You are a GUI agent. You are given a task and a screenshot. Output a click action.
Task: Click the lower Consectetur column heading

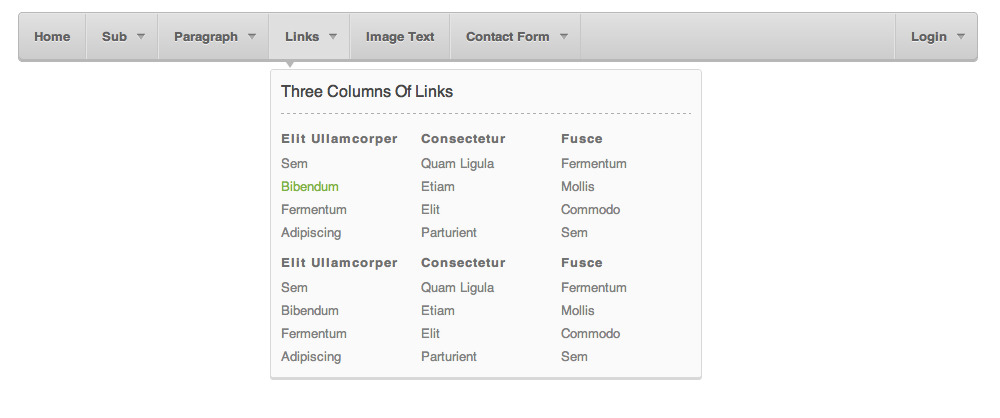click(x=463, y=263)
